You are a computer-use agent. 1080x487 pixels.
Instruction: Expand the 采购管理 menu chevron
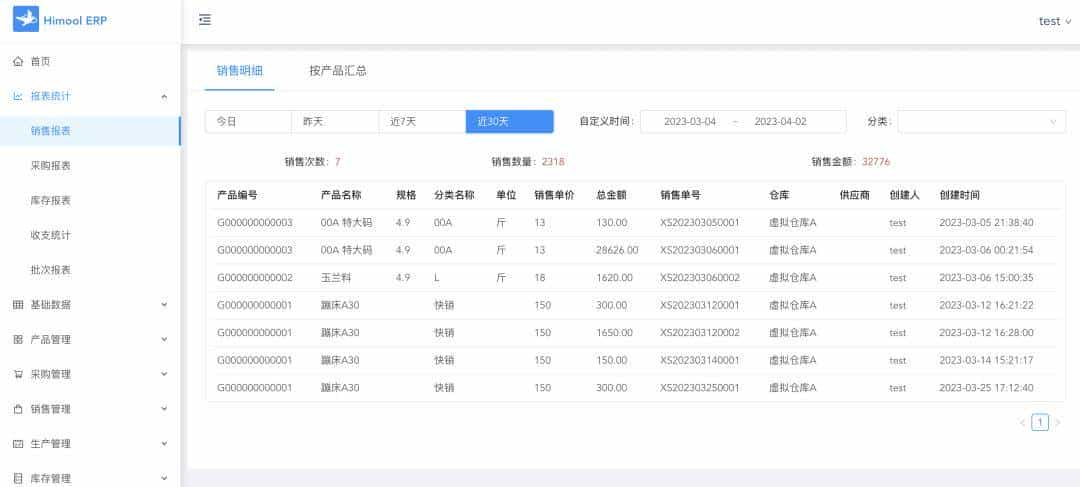(x=164, y=374)
